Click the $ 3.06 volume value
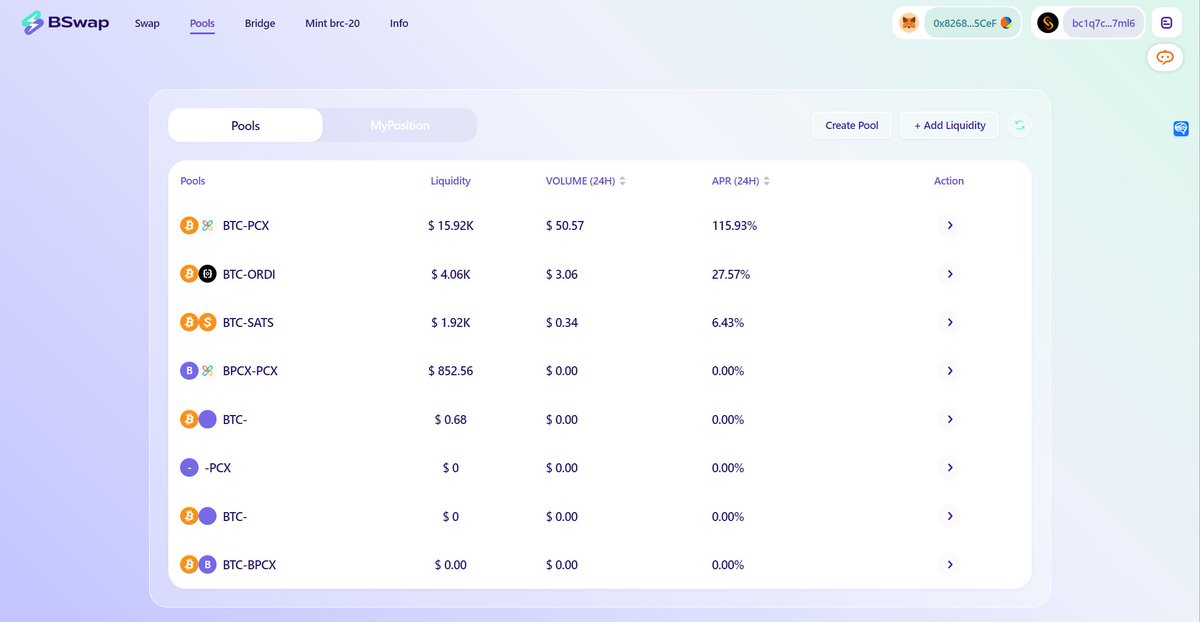 (562, 274)
